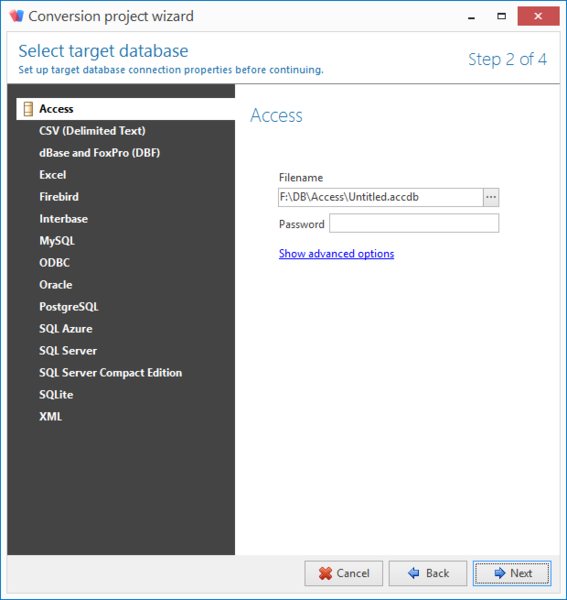Choose SQL Server Compact Edition
Viewport: 567px width, 600px height.
tap(111, 373)
